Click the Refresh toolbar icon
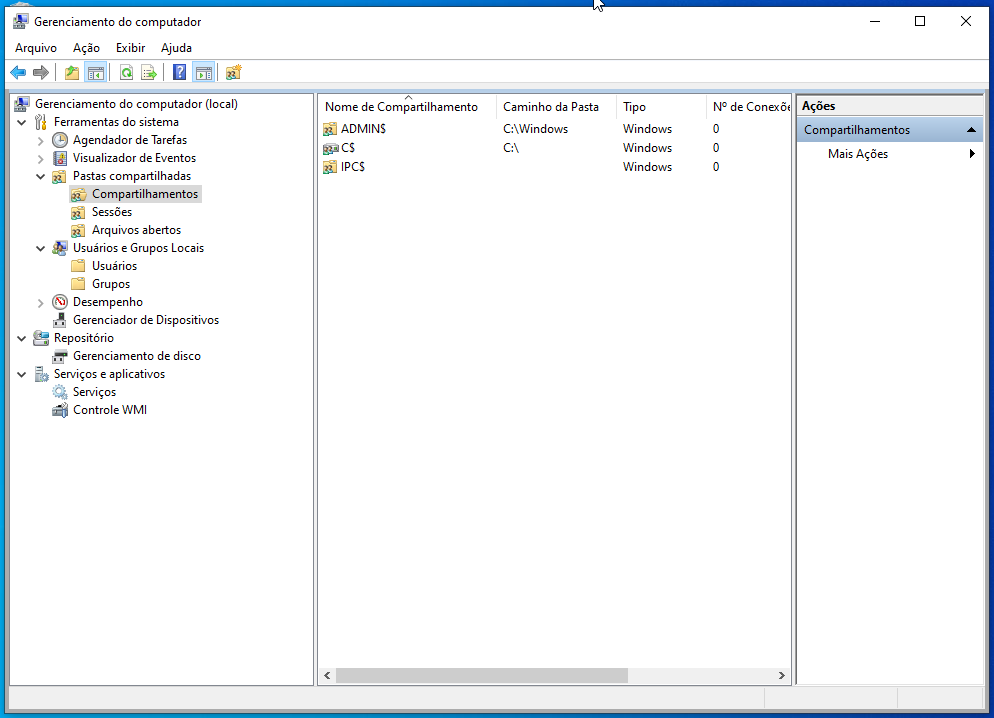 click(x=127, y=73)
